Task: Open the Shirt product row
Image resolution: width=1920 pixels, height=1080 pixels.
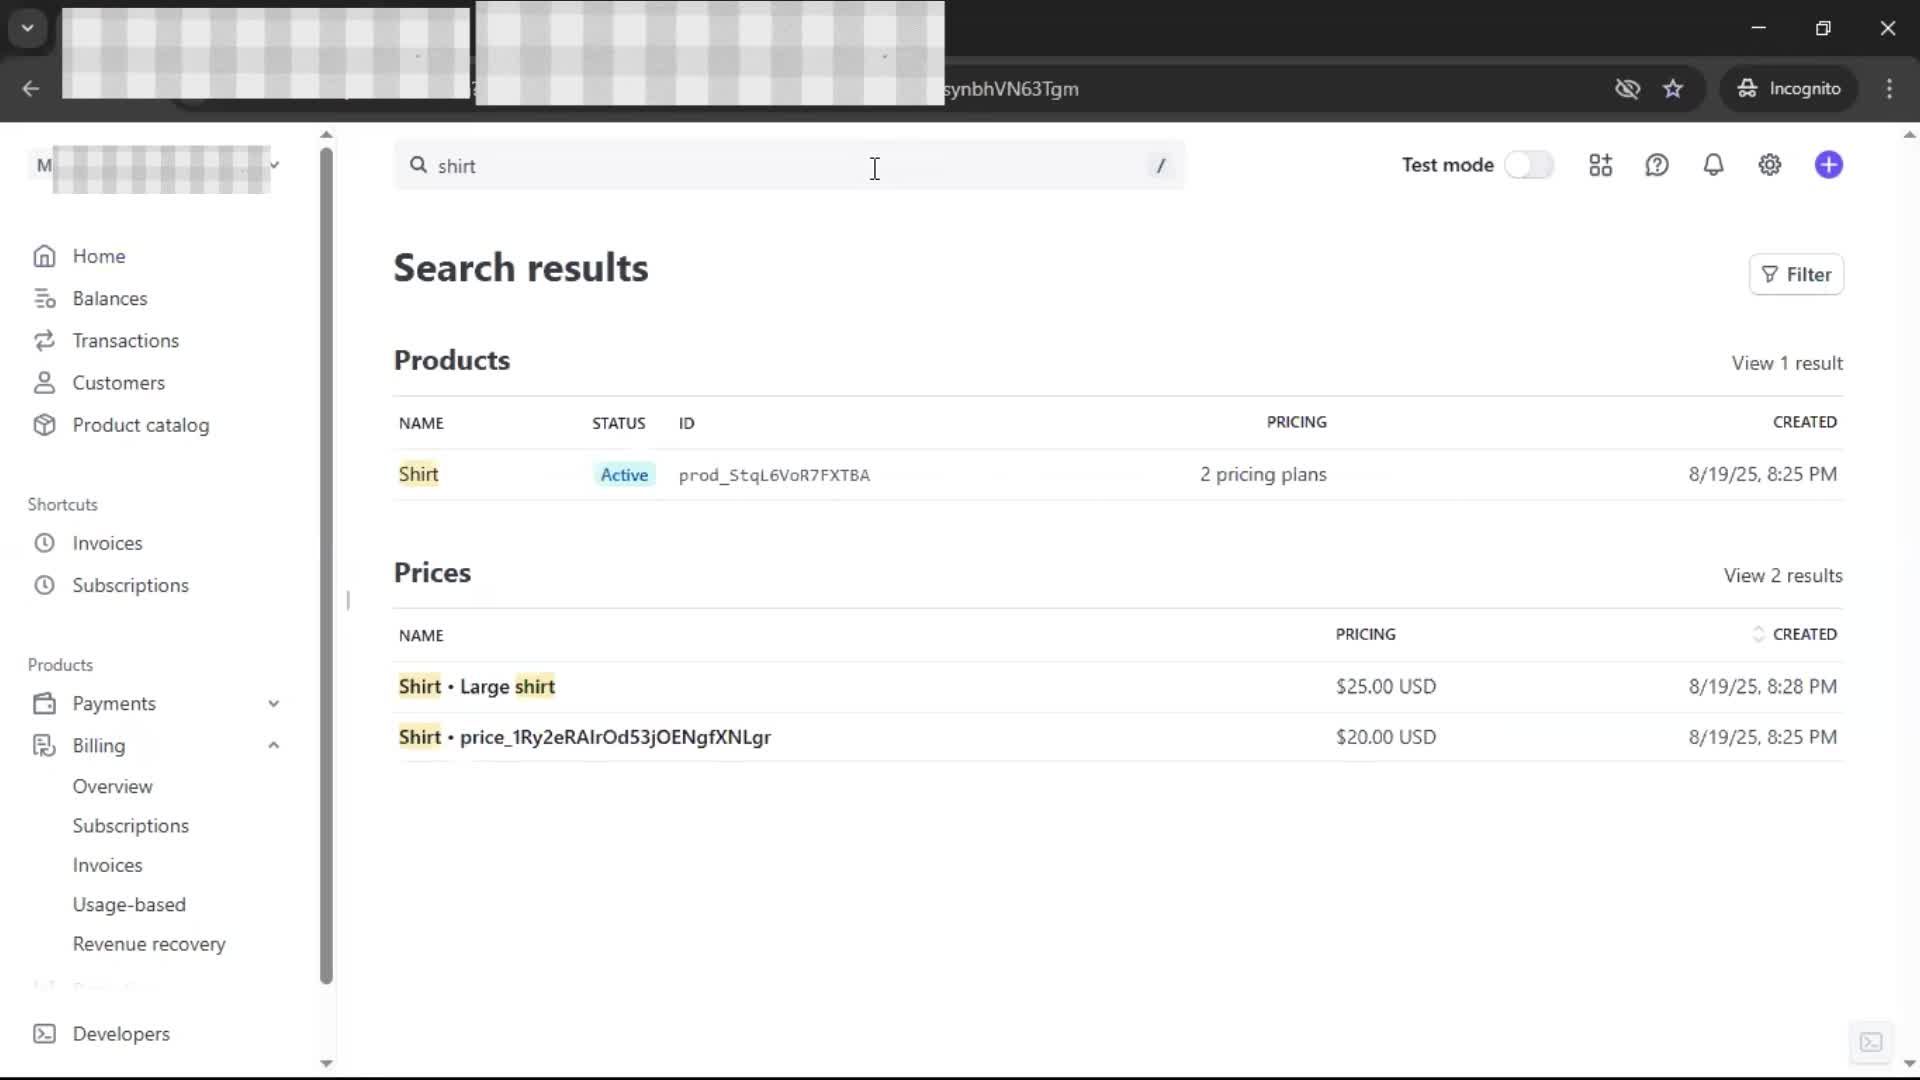Action: pos(1118,474)
